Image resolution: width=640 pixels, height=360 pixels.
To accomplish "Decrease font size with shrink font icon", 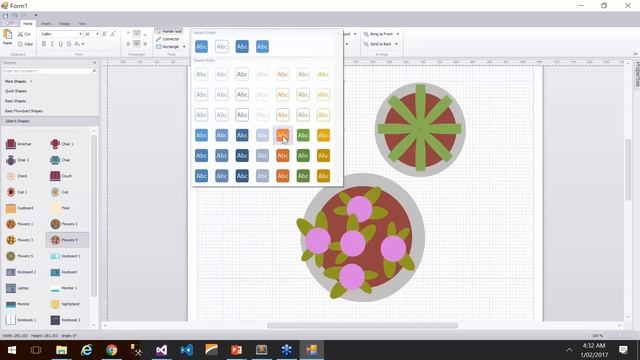I will click(113, 34).
